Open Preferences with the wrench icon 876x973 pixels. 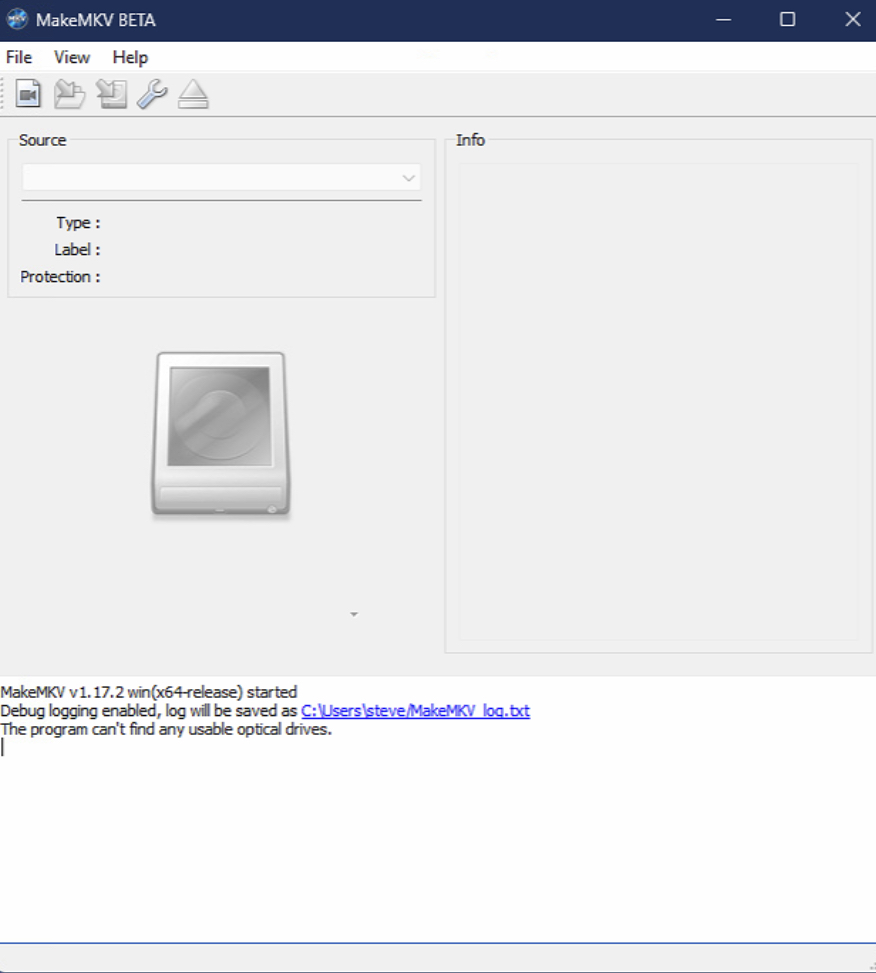tap(152, 94)
